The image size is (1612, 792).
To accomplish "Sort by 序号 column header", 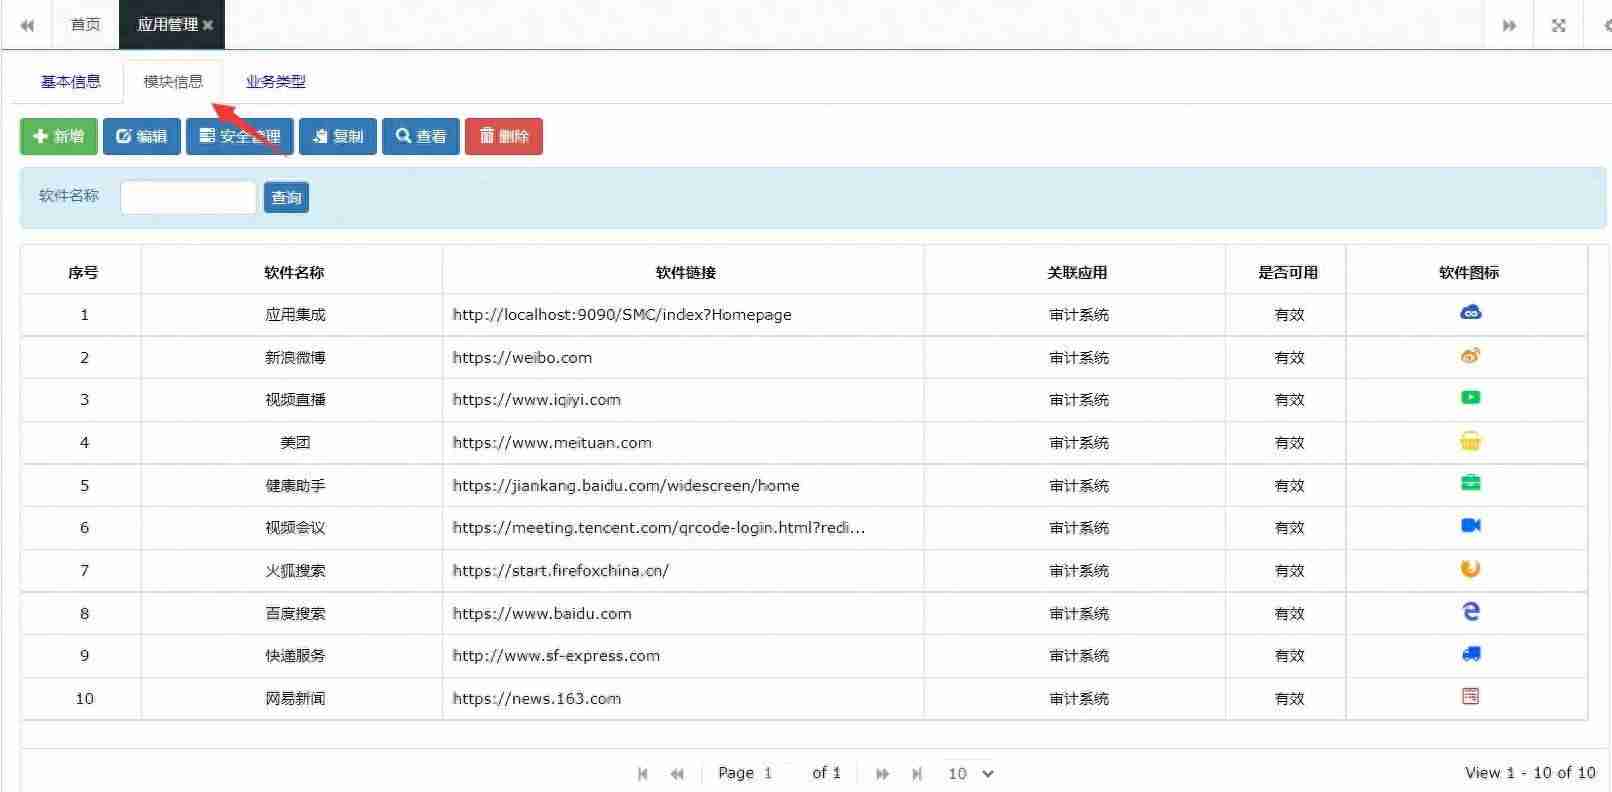I will pyautogui.click(x=83, y=272).
